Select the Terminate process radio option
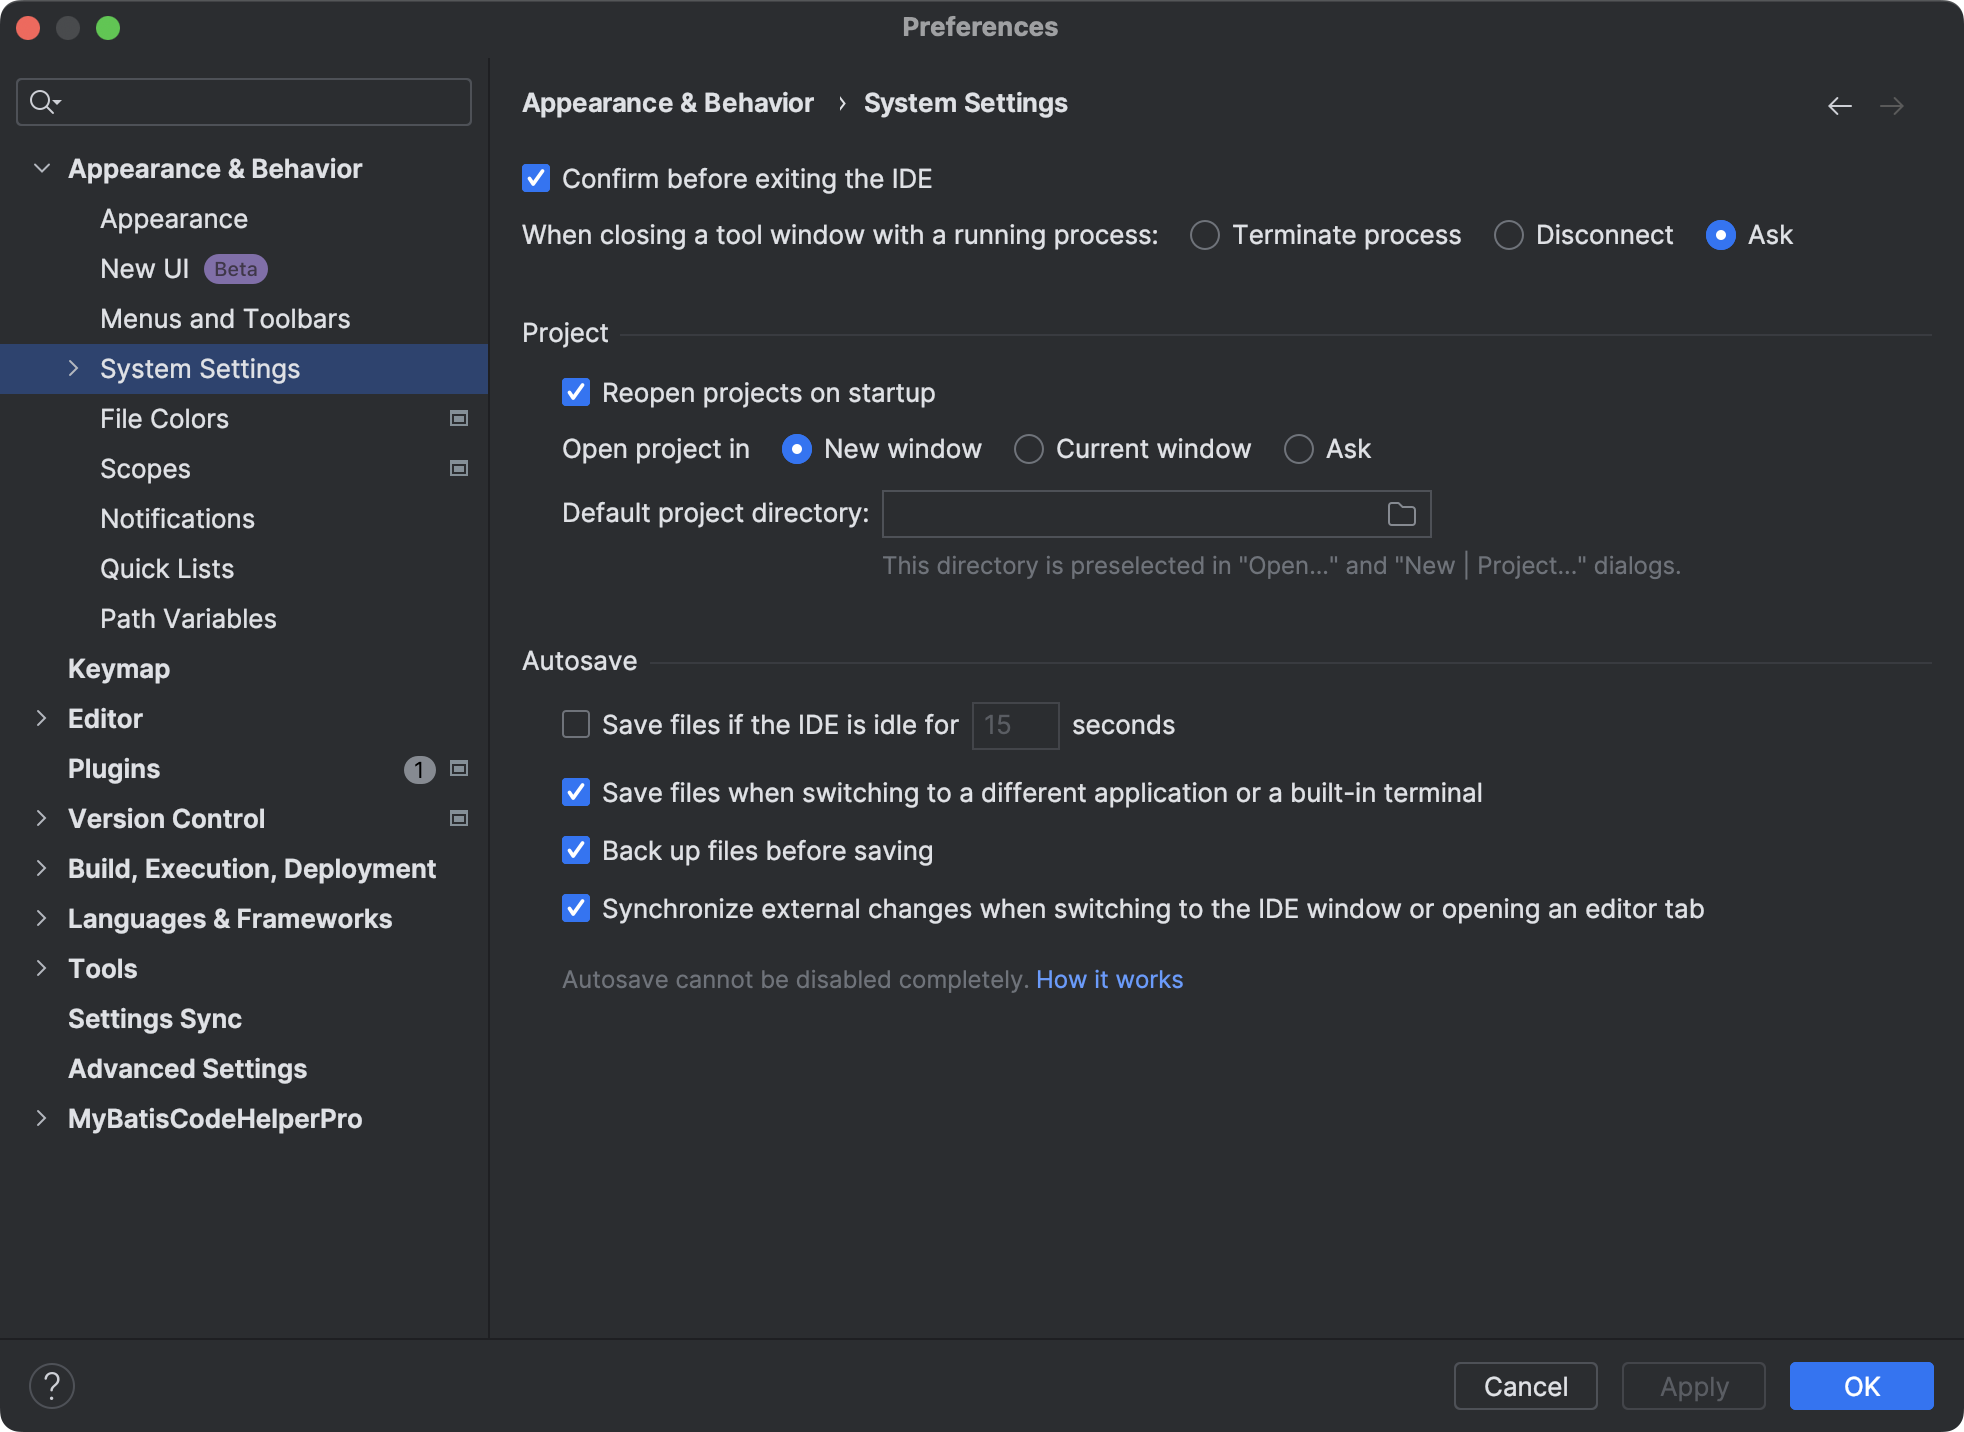 coord(1205,235)
